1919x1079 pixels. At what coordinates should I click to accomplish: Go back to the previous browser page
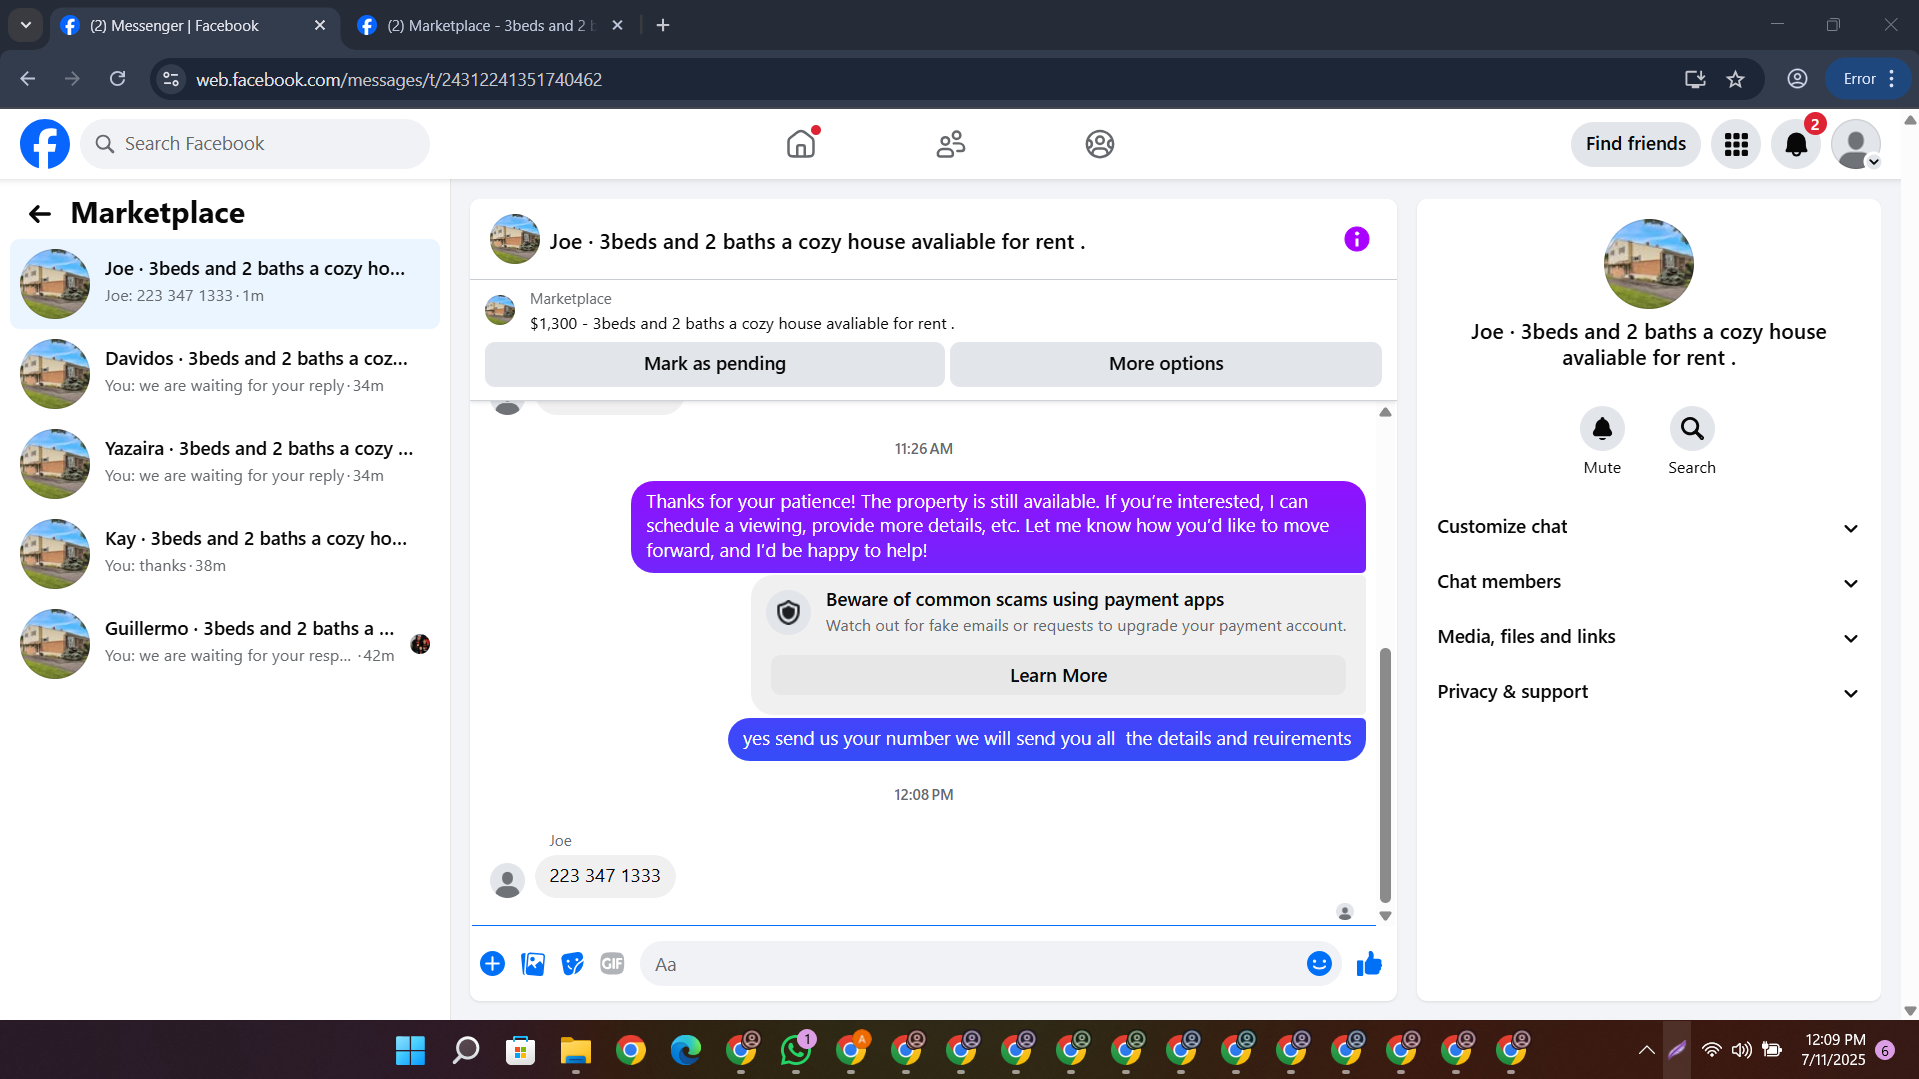click(28, 79)
